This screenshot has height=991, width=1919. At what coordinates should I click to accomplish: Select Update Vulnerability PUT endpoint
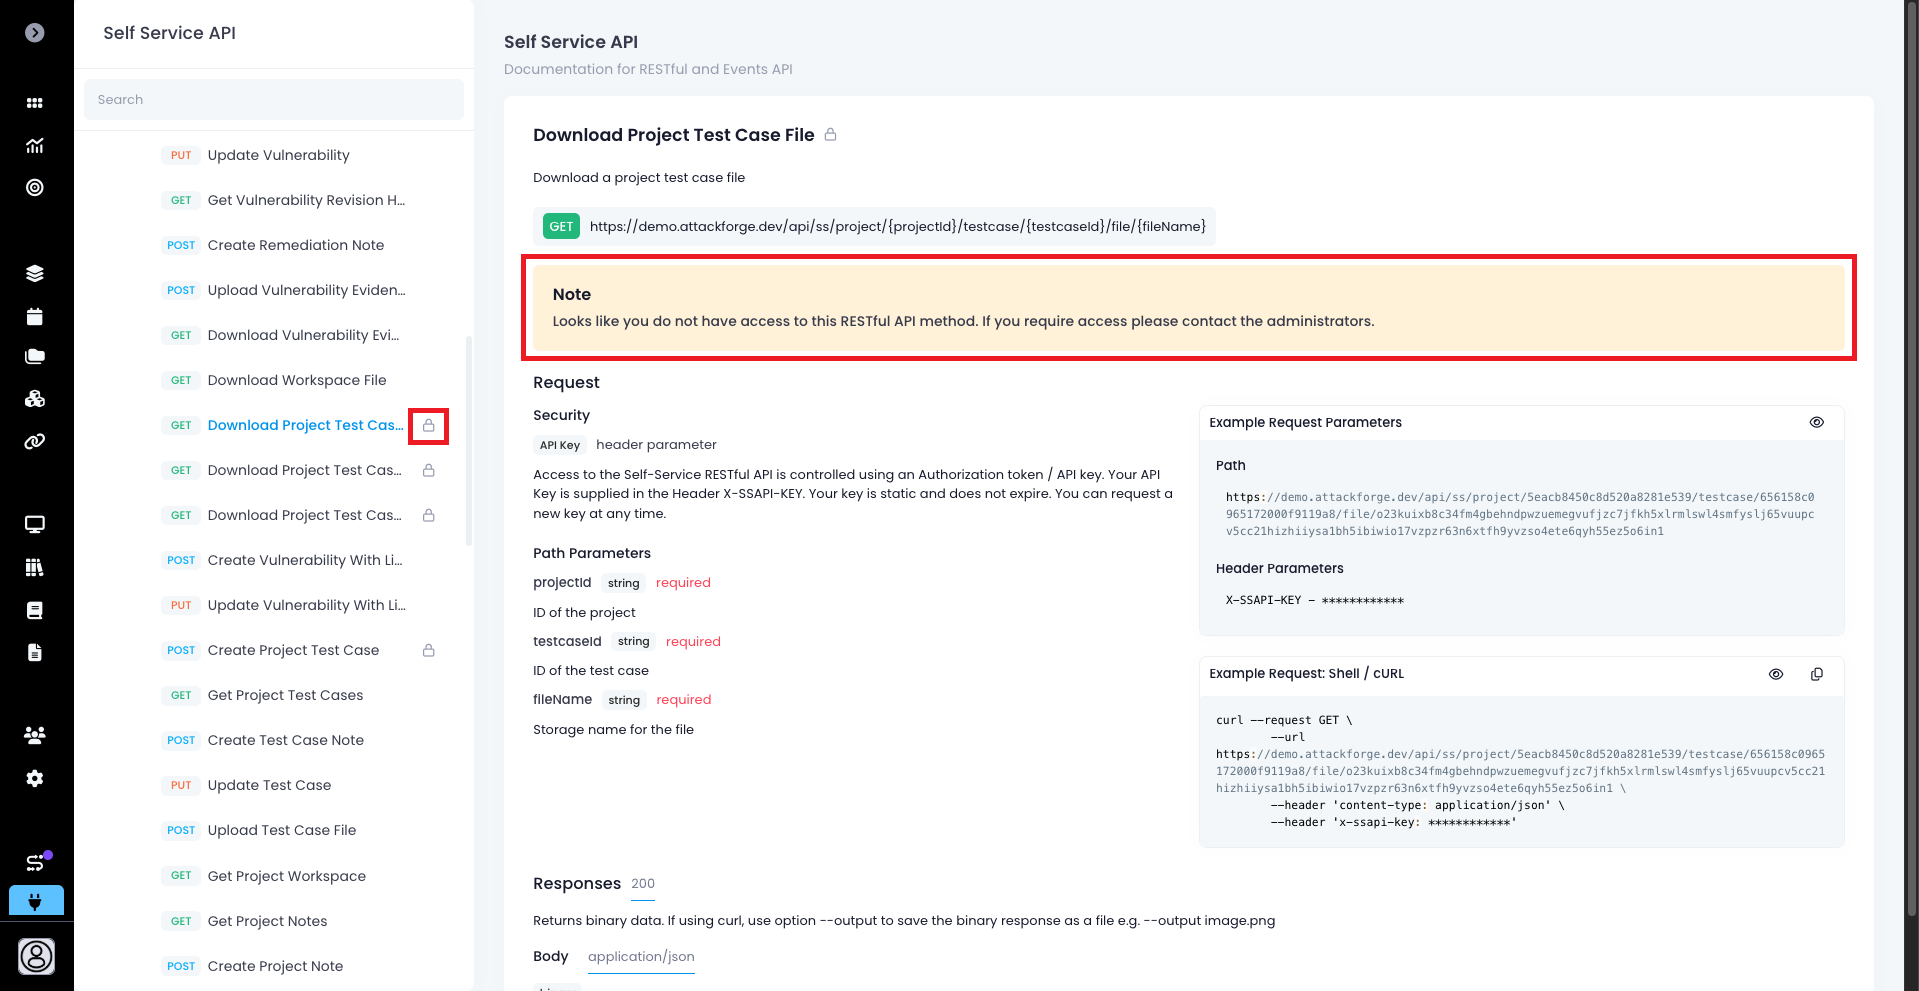point(278,156)
